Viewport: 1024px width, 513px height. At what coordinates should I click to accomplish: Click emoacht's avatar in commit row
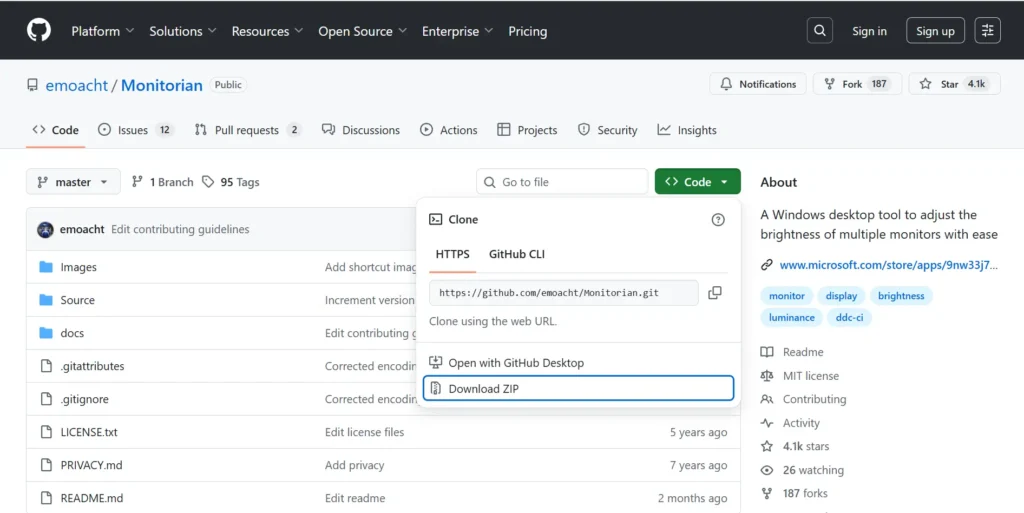pyautogui.click(x=45, y=229)
